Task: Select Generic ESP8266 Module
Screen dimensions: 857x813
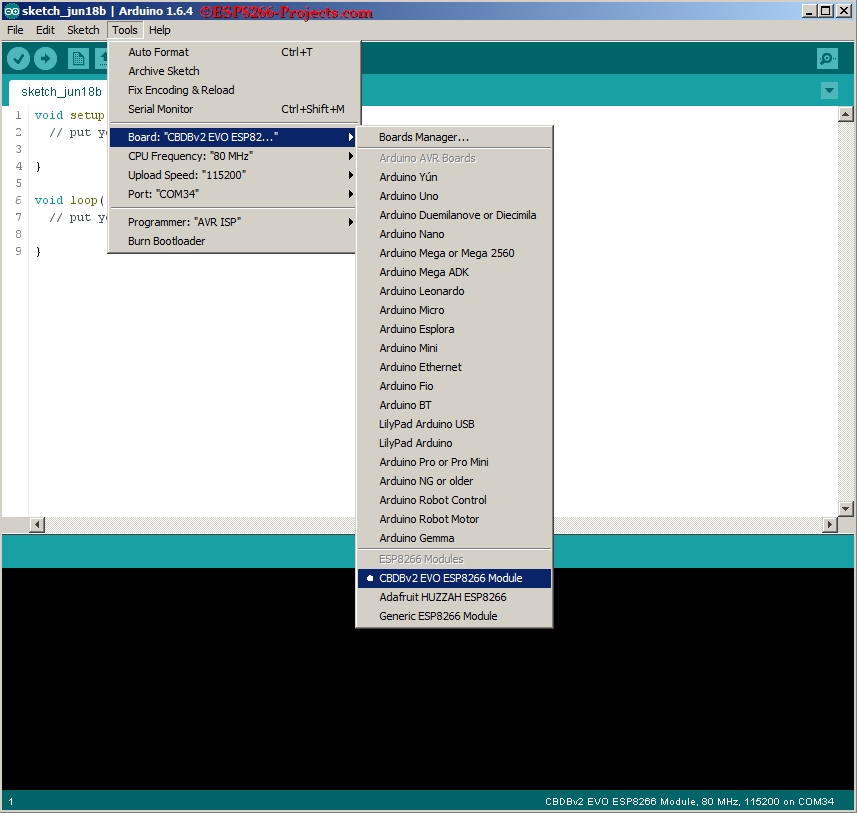Action: pyautogui.click(x=454, y=616)
